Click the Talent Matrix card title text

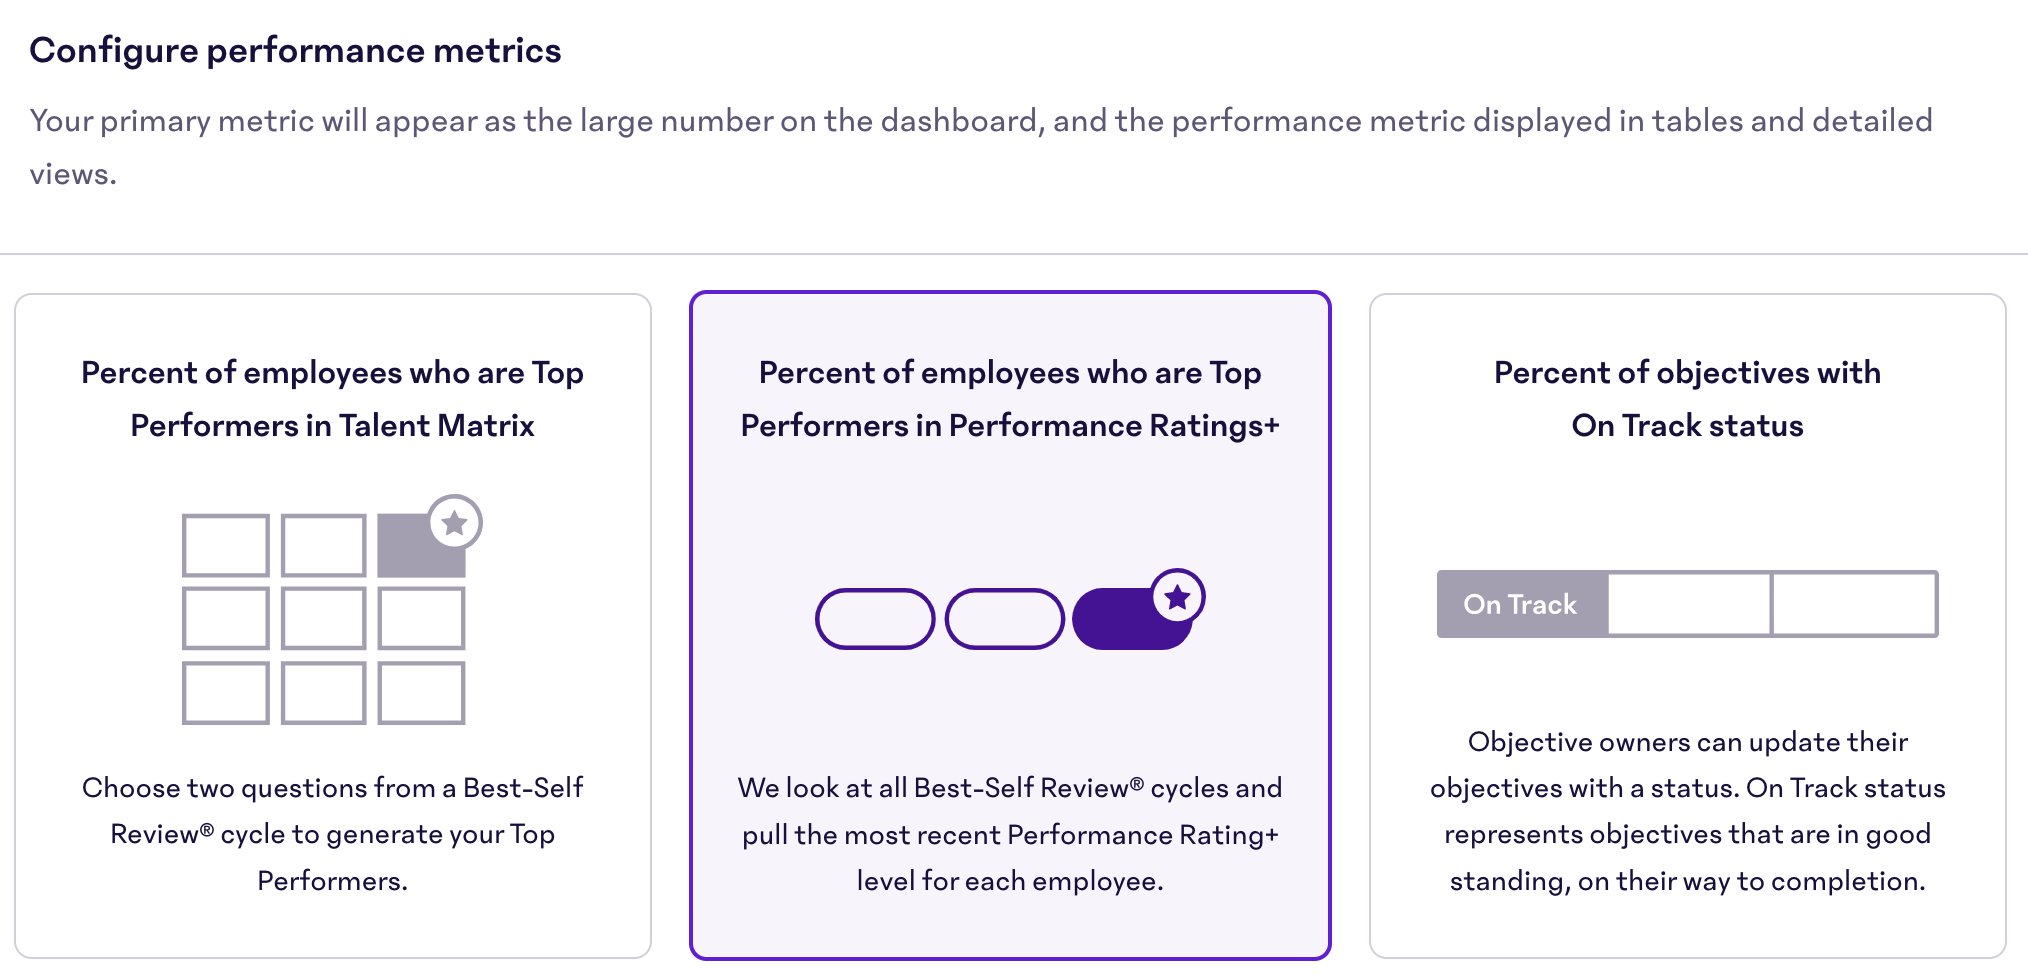click(x=333, y=398)
